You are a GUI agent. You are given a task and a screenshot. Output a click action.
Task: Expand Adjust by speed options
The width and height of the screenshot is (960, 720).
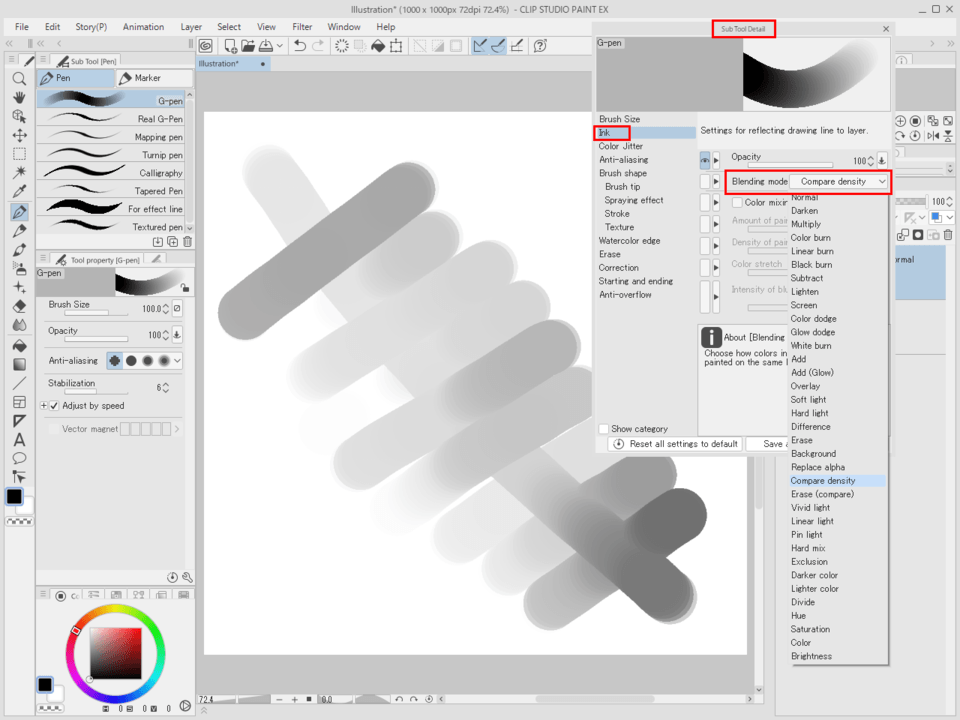point(43,406)
